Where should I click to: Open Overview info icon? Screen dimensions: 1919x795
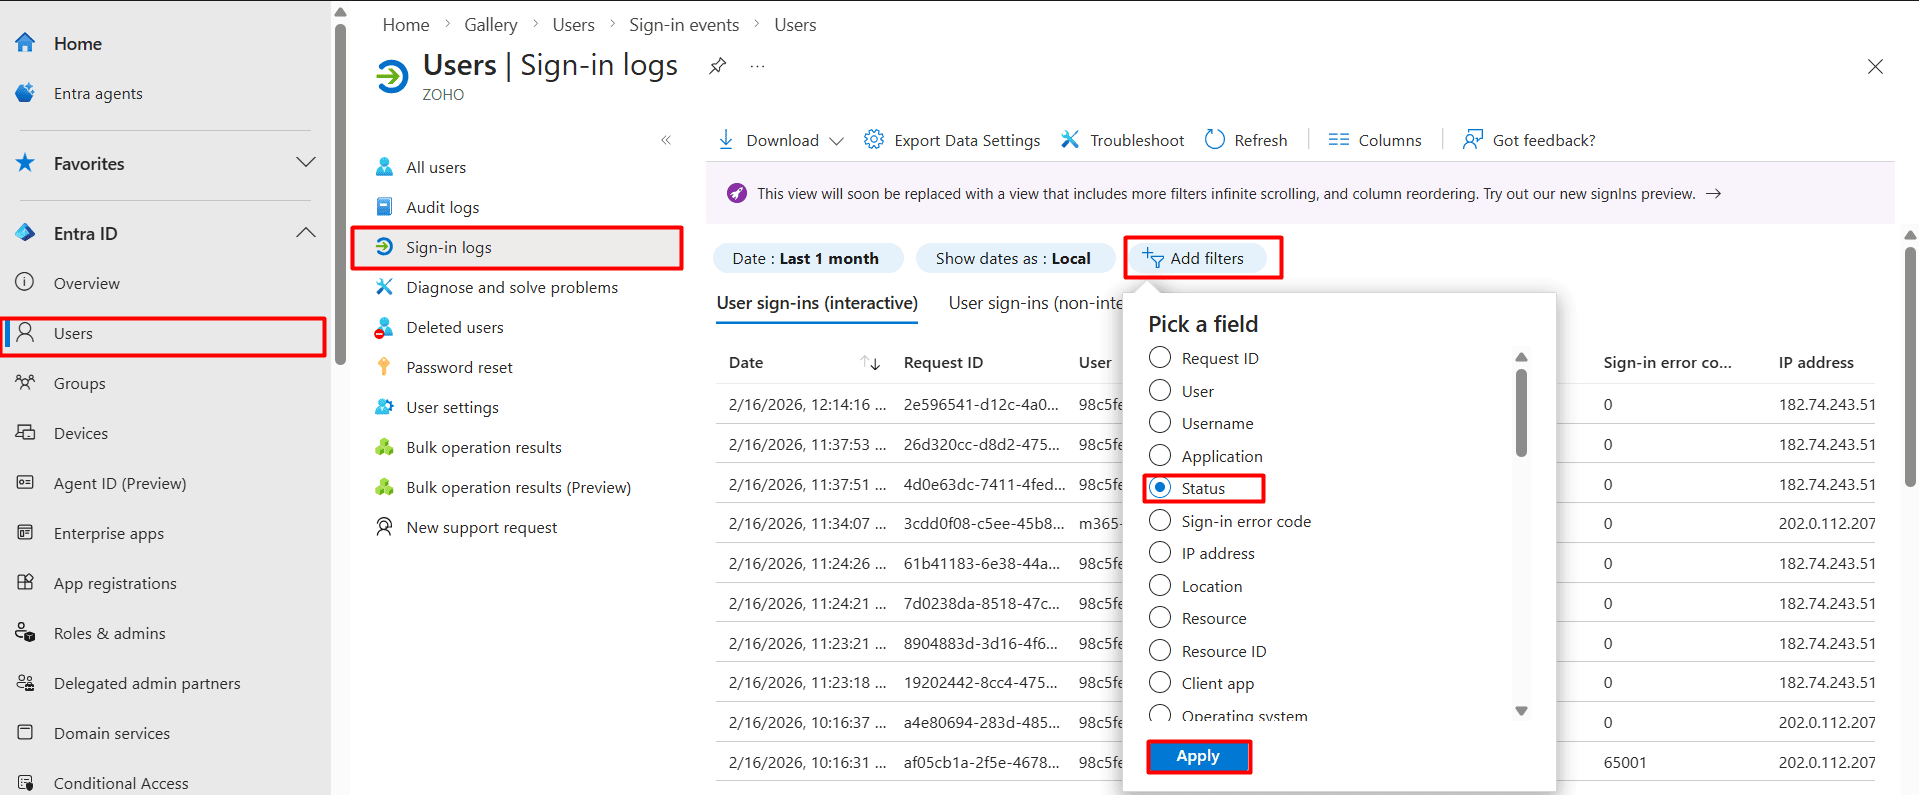click(x=25, y=282)
